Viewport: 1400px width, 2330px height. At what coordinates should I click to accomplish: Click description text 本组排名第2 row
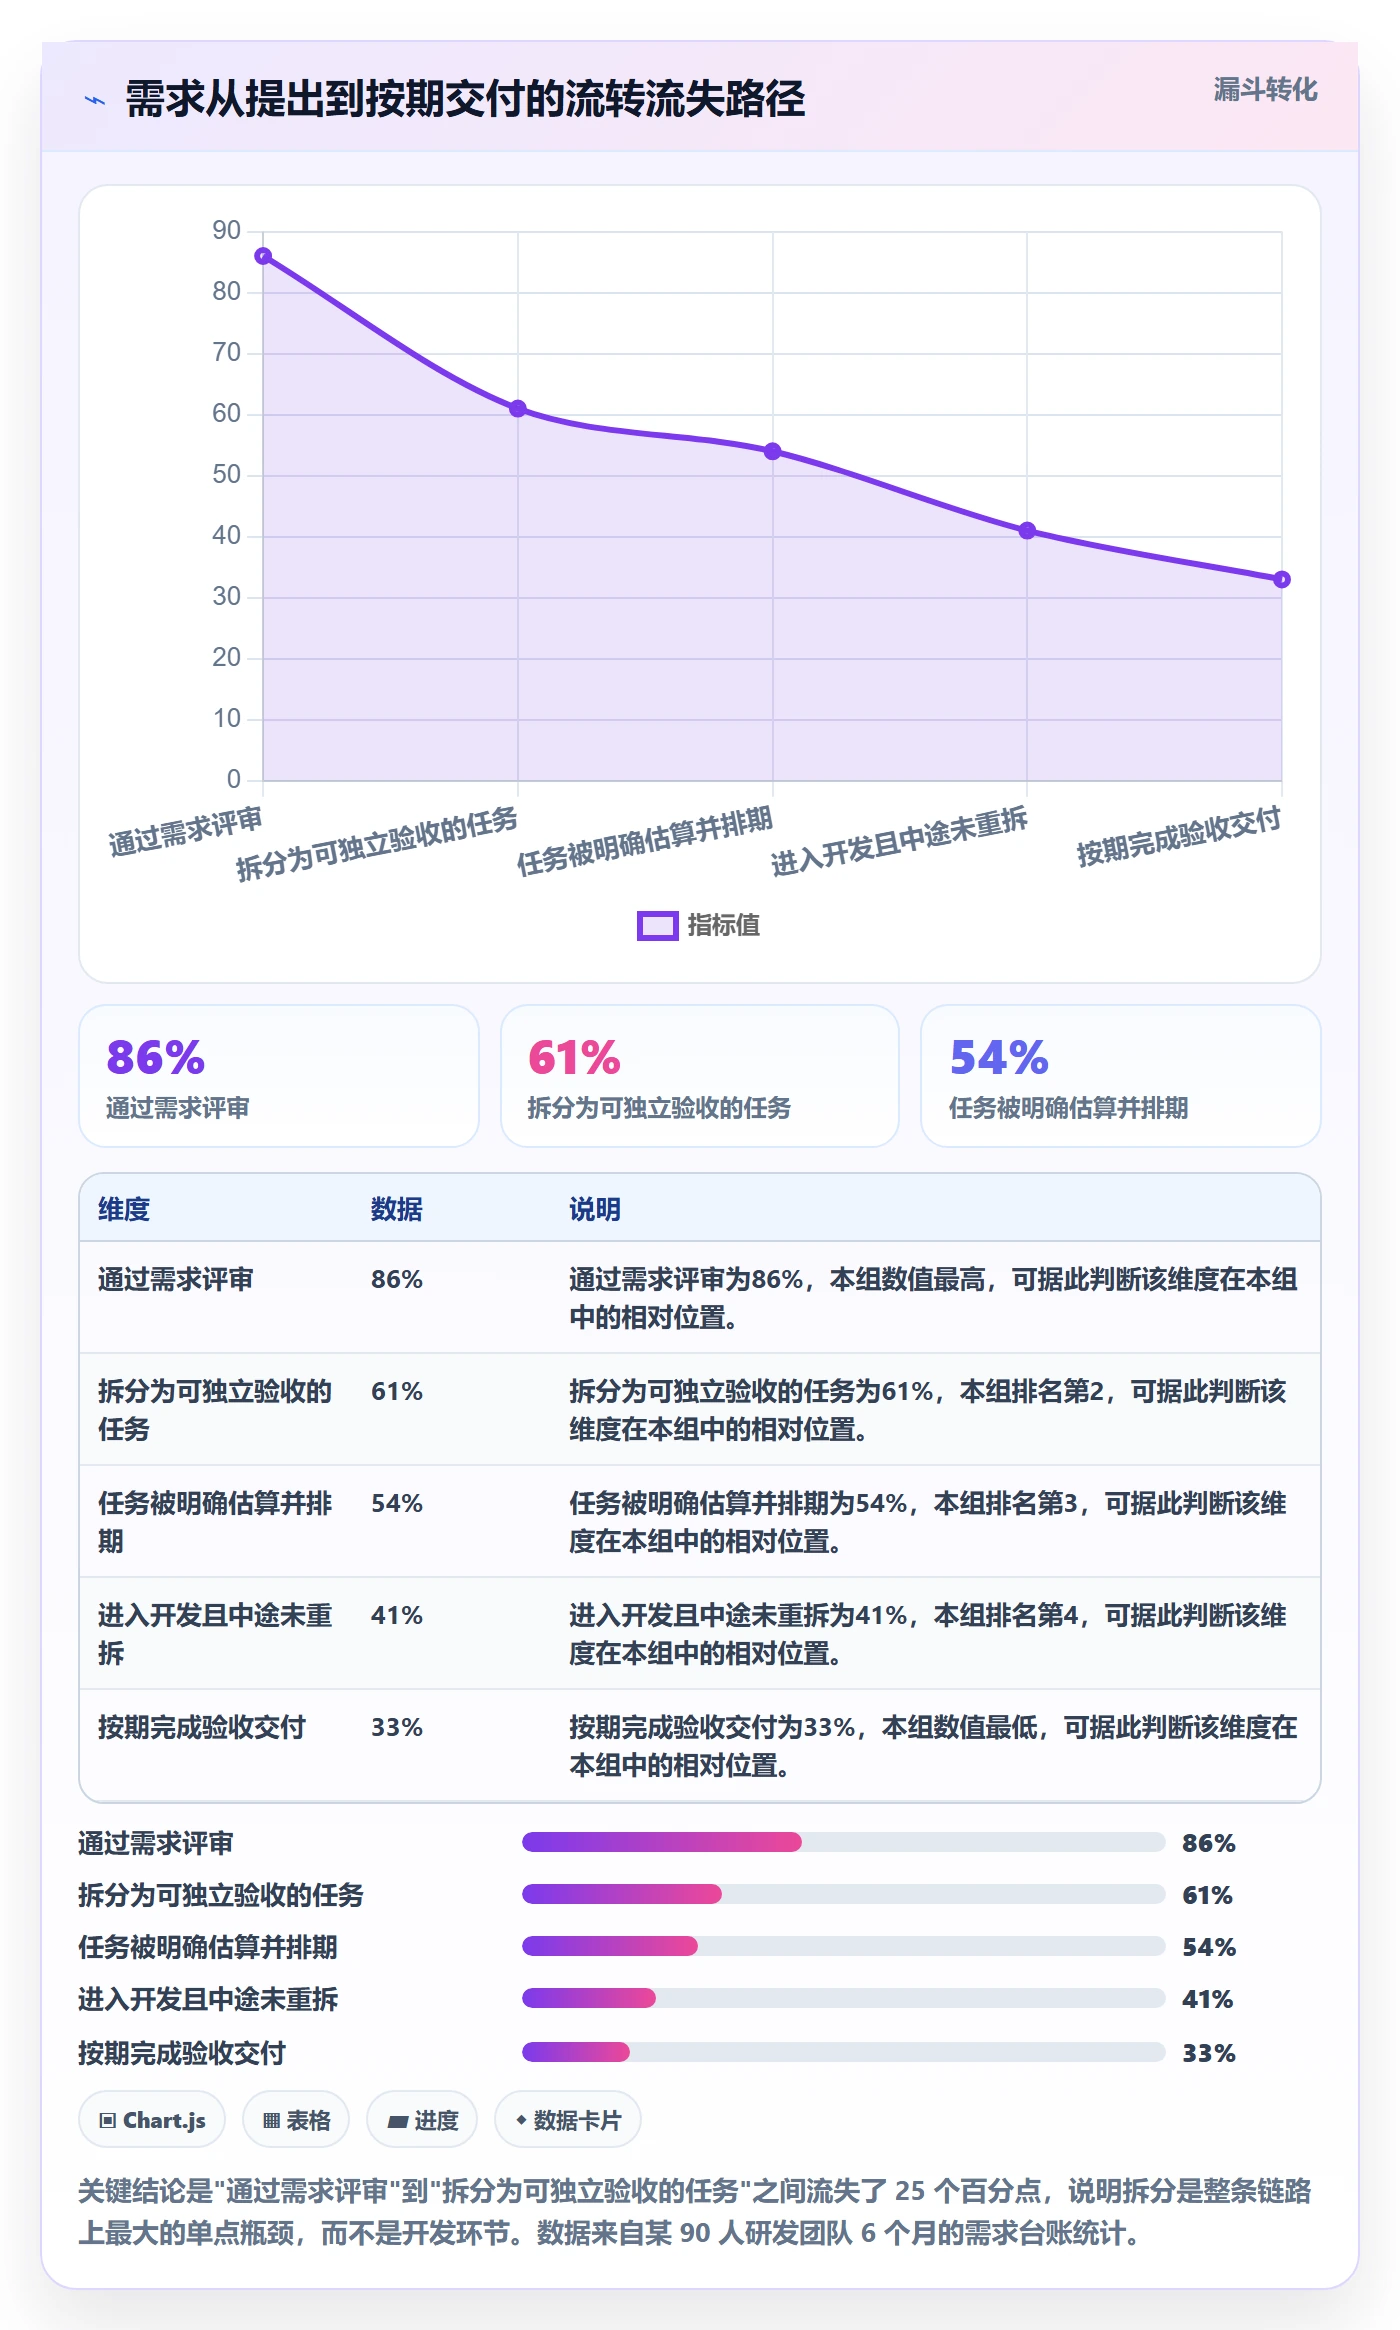[x=928, y=1410]
